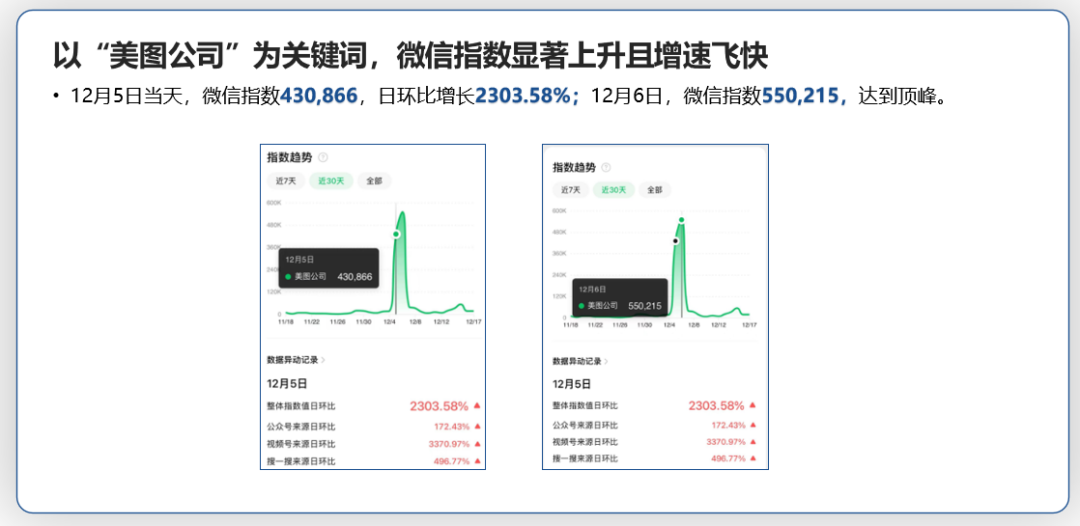Click 12月6日 date inside right chart tooltip
This screenshot has height=526, width=1080.
592,290
